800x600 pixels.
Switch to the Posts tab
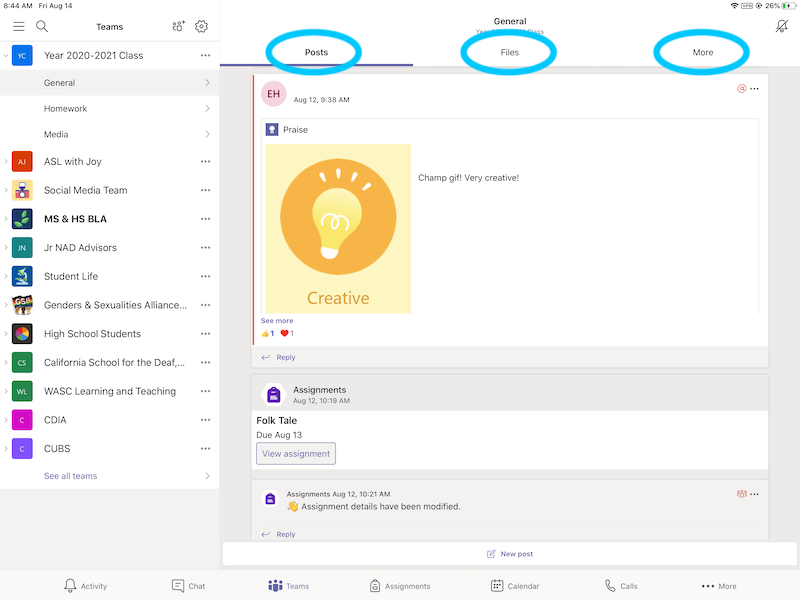click(x=316, y=52)
